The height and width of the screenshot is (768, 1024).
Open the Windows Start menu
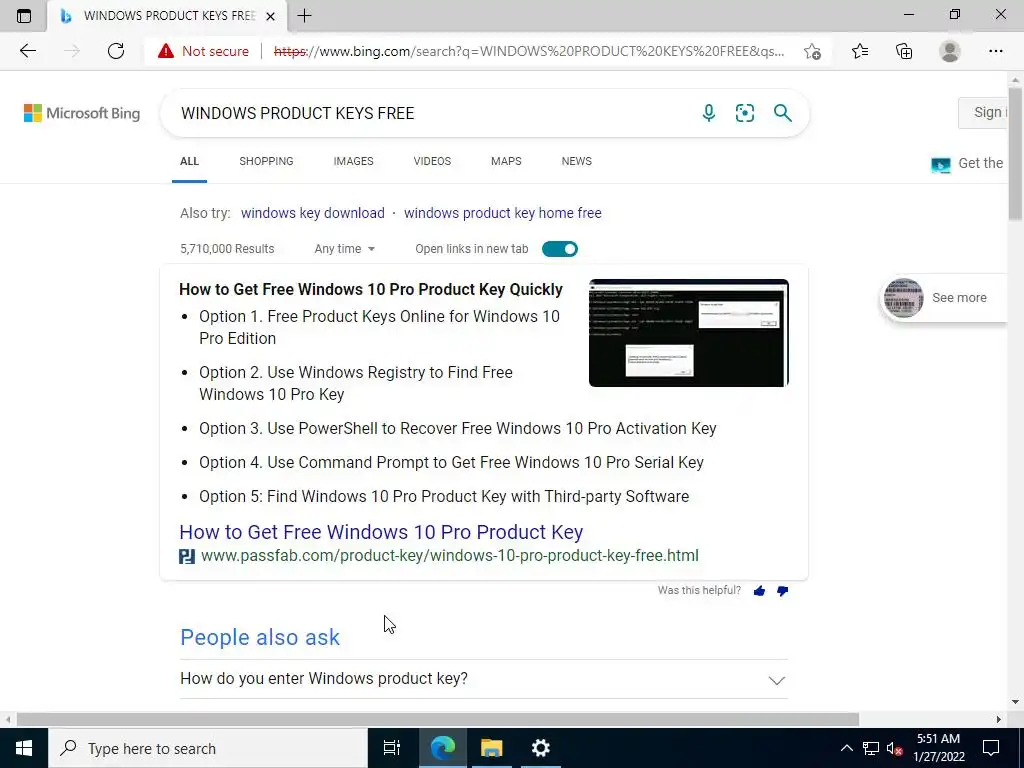pos(24,748)
